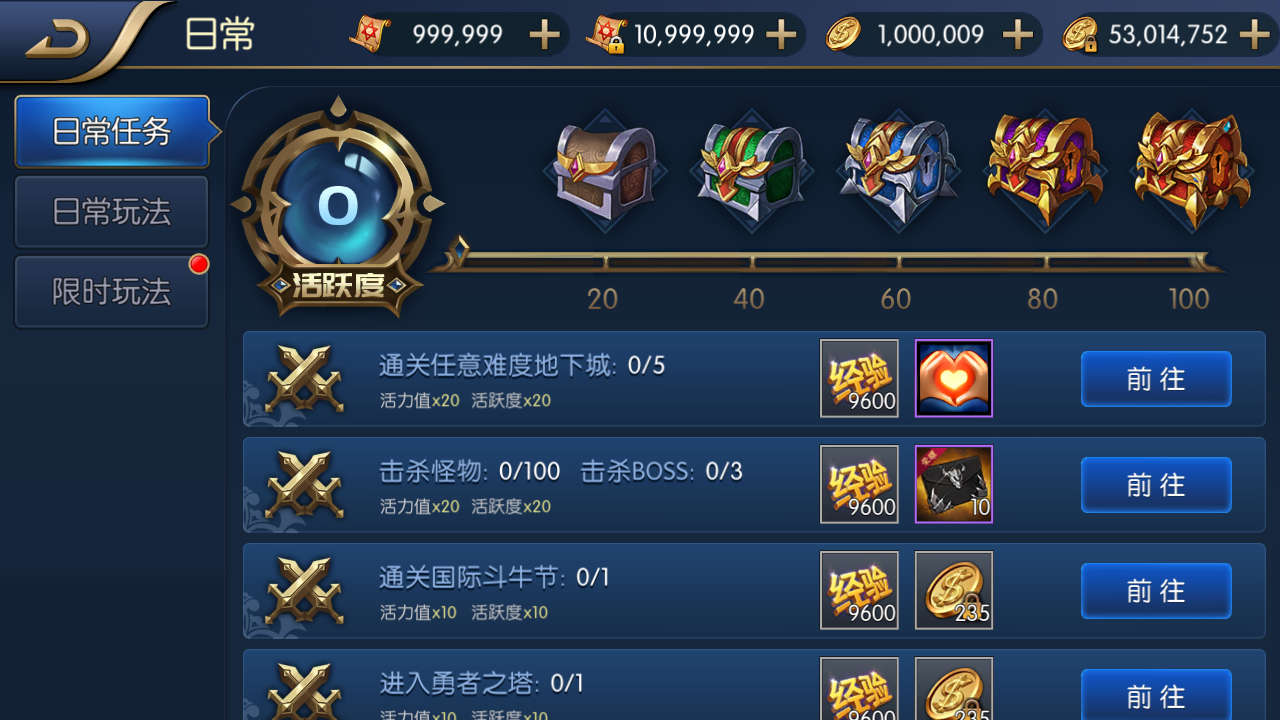Add gold coins next to 1,000,009
The width and height of the screenshot is (1280, 720).
coord(1017,35)
